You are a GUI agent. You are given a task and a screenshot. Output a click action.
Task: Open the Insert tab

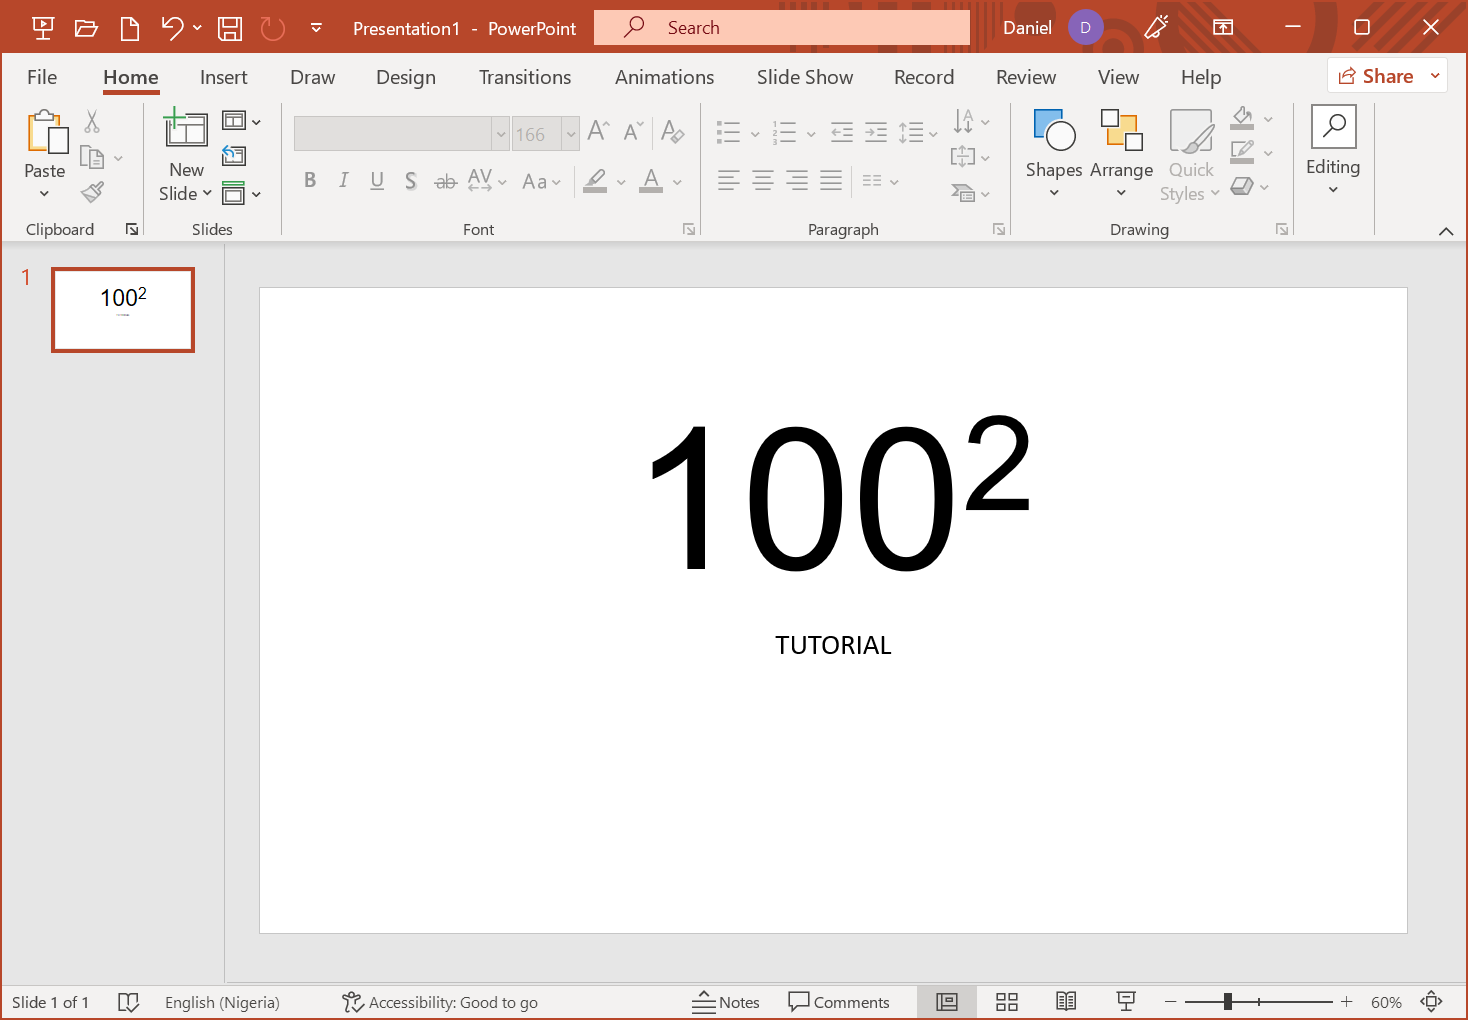pos(223,77)
